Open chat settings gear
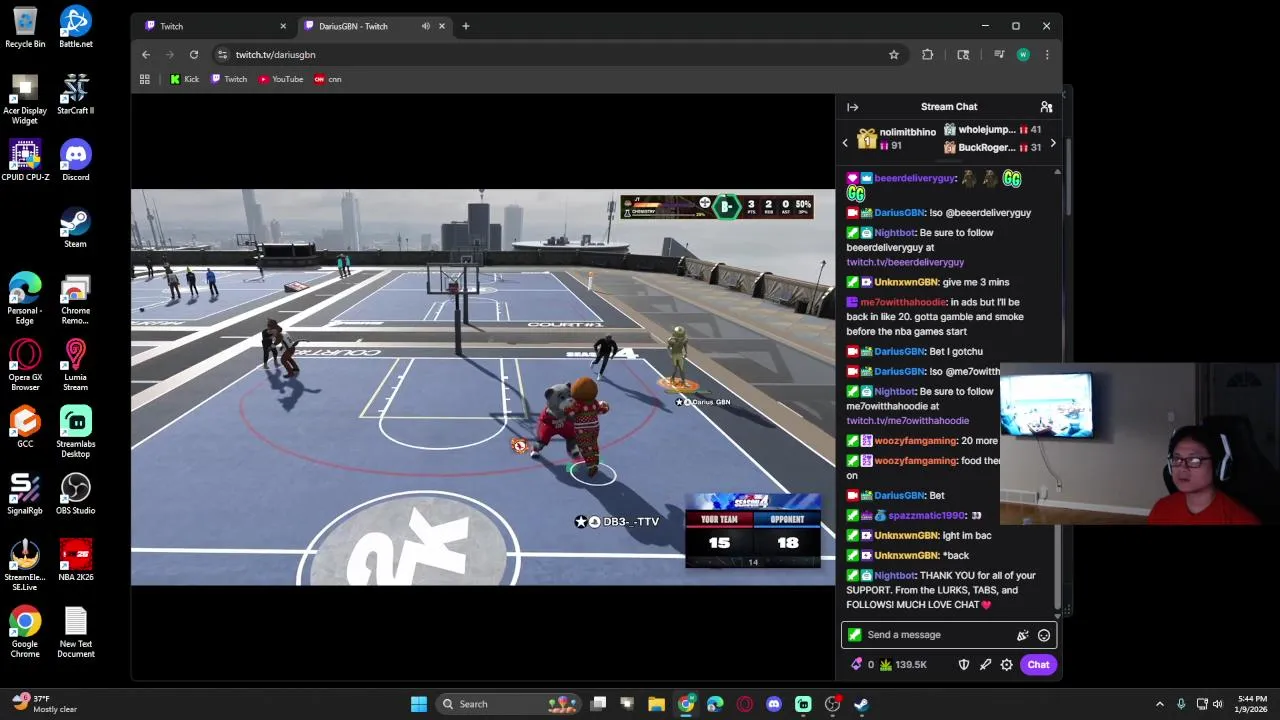The image size is (1280, 720). click(x=1007, y=665)
